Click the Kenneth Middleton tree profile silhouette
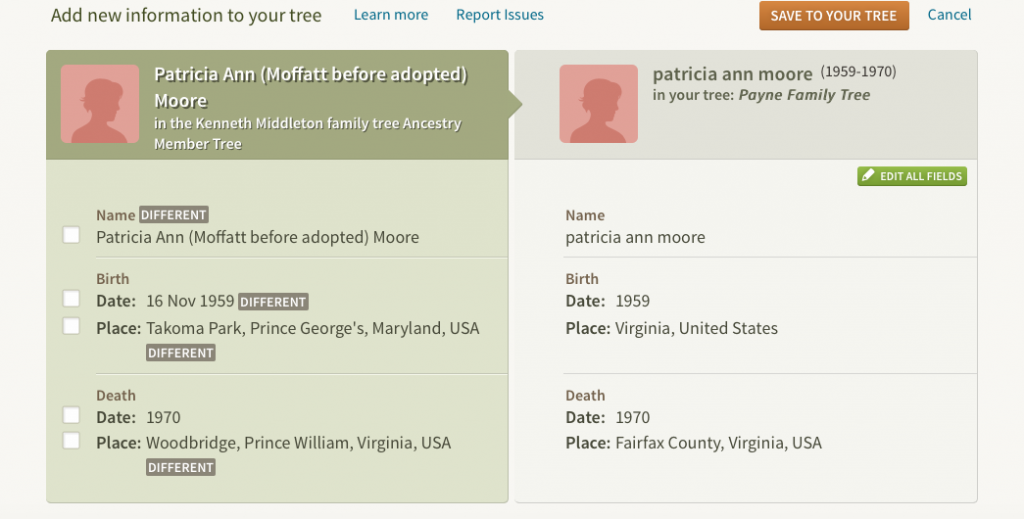 point(100,104)
